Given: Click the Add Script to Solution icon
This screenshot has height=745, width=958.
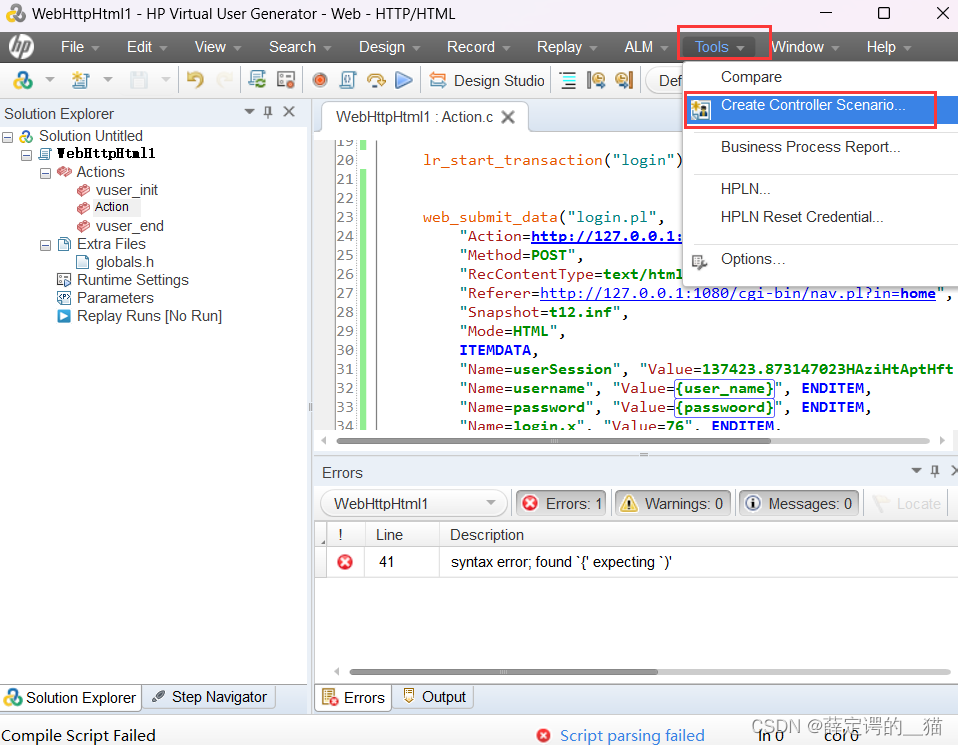Looking at the screenshot, I should tap(23, 80).
